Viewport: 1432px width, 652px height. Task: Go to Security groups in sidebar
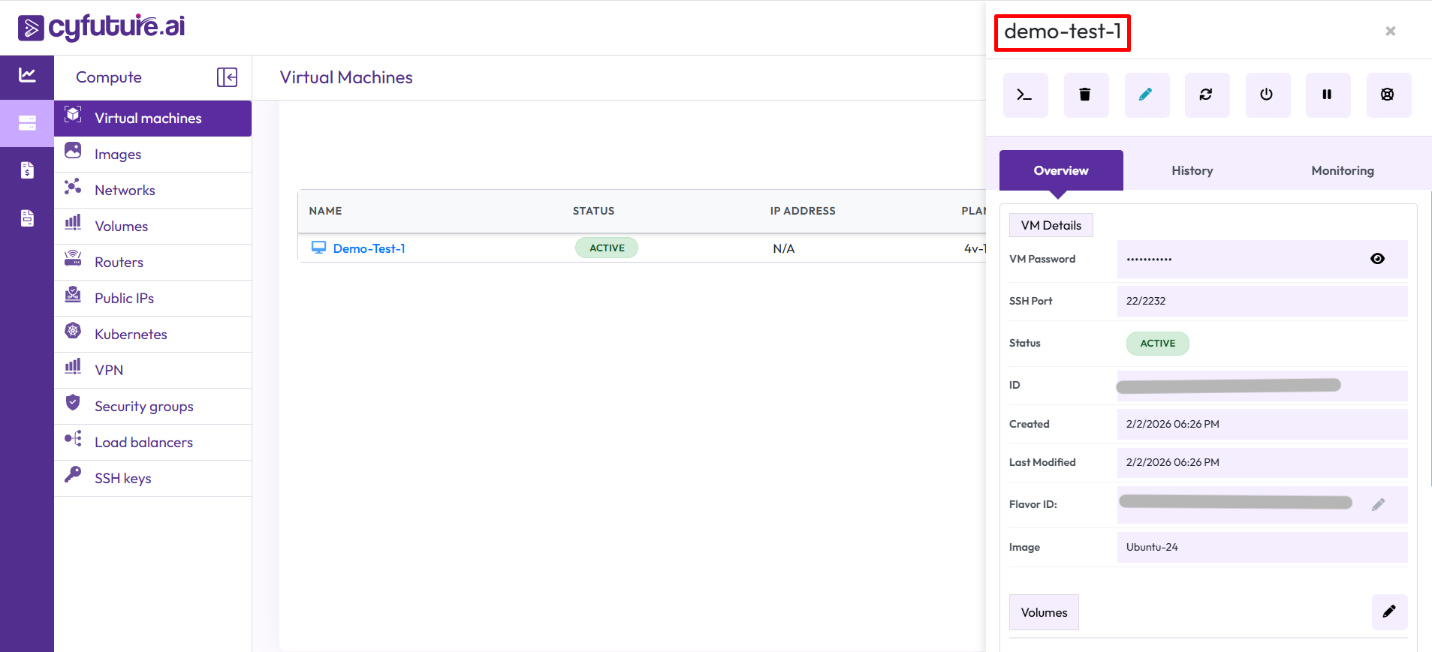[143, 406]
